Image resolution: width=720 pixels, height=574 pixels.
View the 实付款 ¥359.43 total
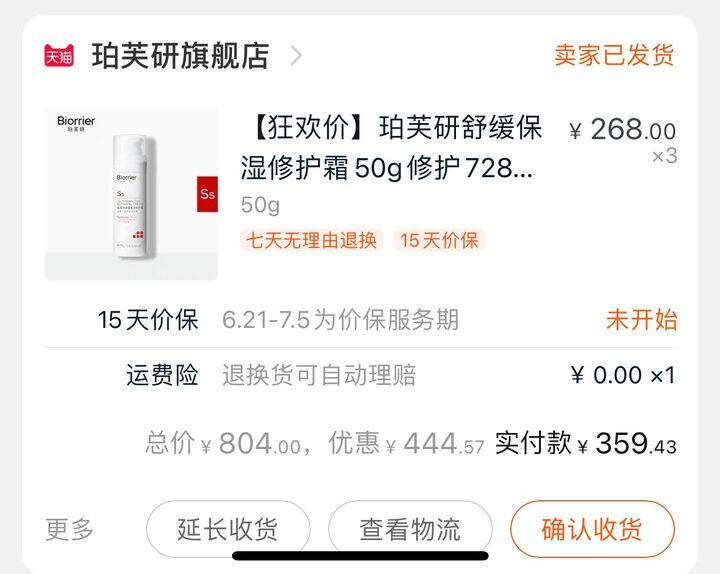[585, 444]
